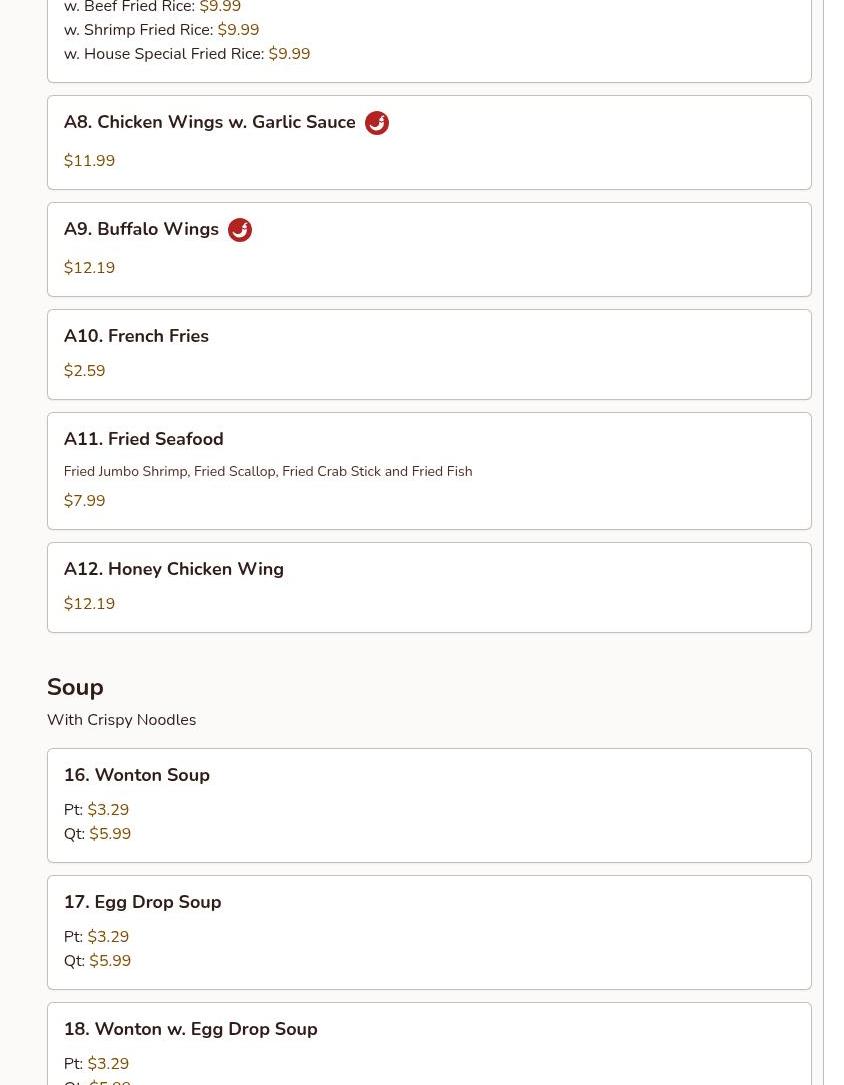Choose the Pt price under Egg Drop Soup
The height and width of the screenshot is (1085, 844).
(96, 937)
